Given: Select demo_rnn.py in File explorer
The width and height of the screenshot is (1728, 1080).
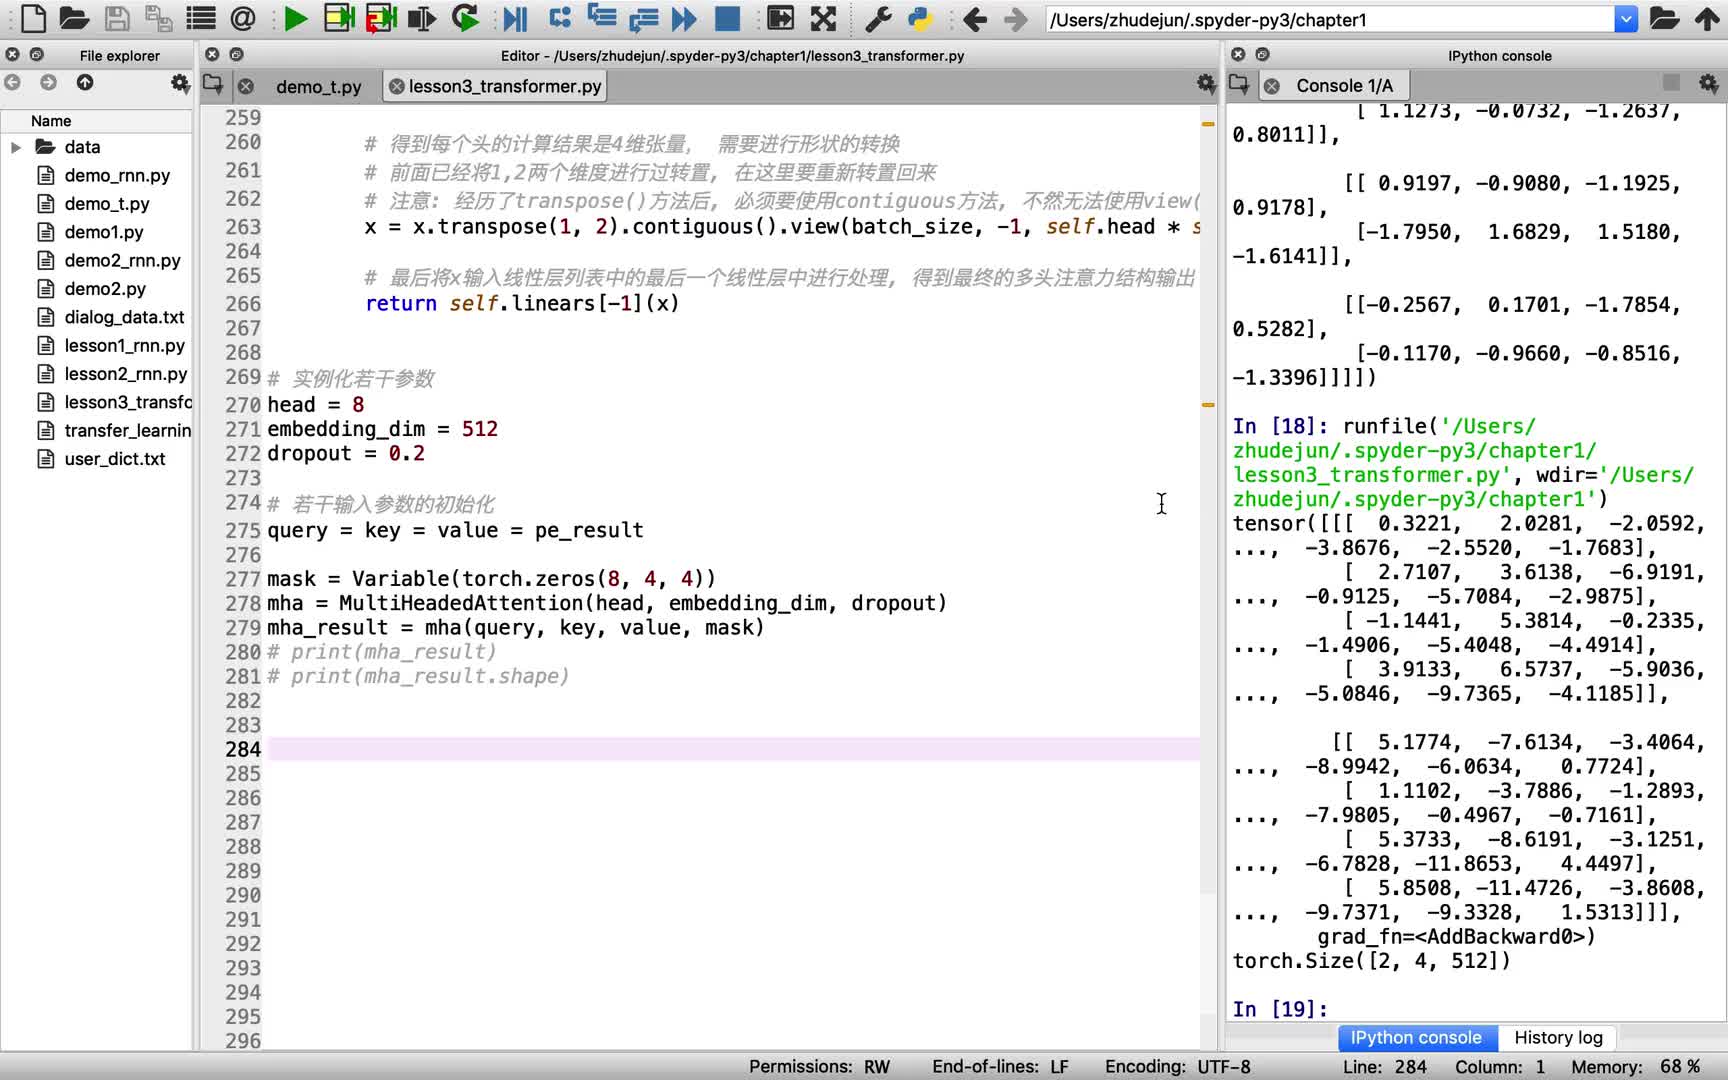Looking at the screenshot, I should tap(117, 175).
